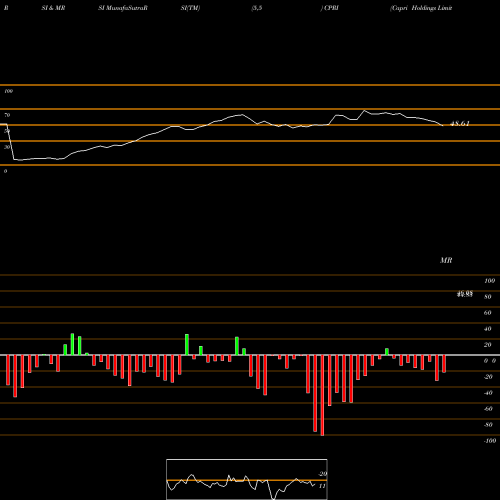Click the 100 label on the RSI axis
This screenshot has height=500, width=500.
8,91
